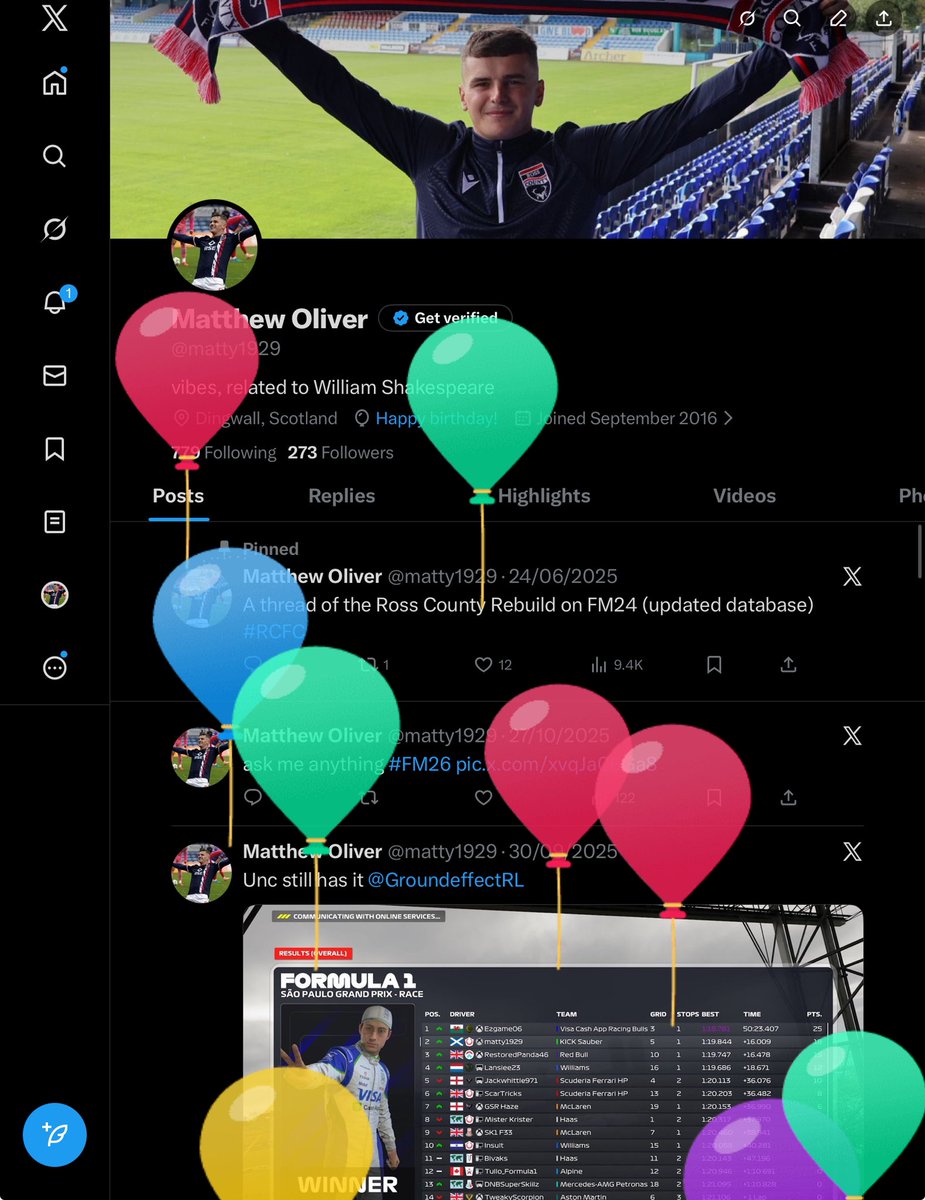This screenshot has width=925, height=1200.
Task: Edit profile via pencil icon
Action: pyautogui.click(x=838, y=18)
